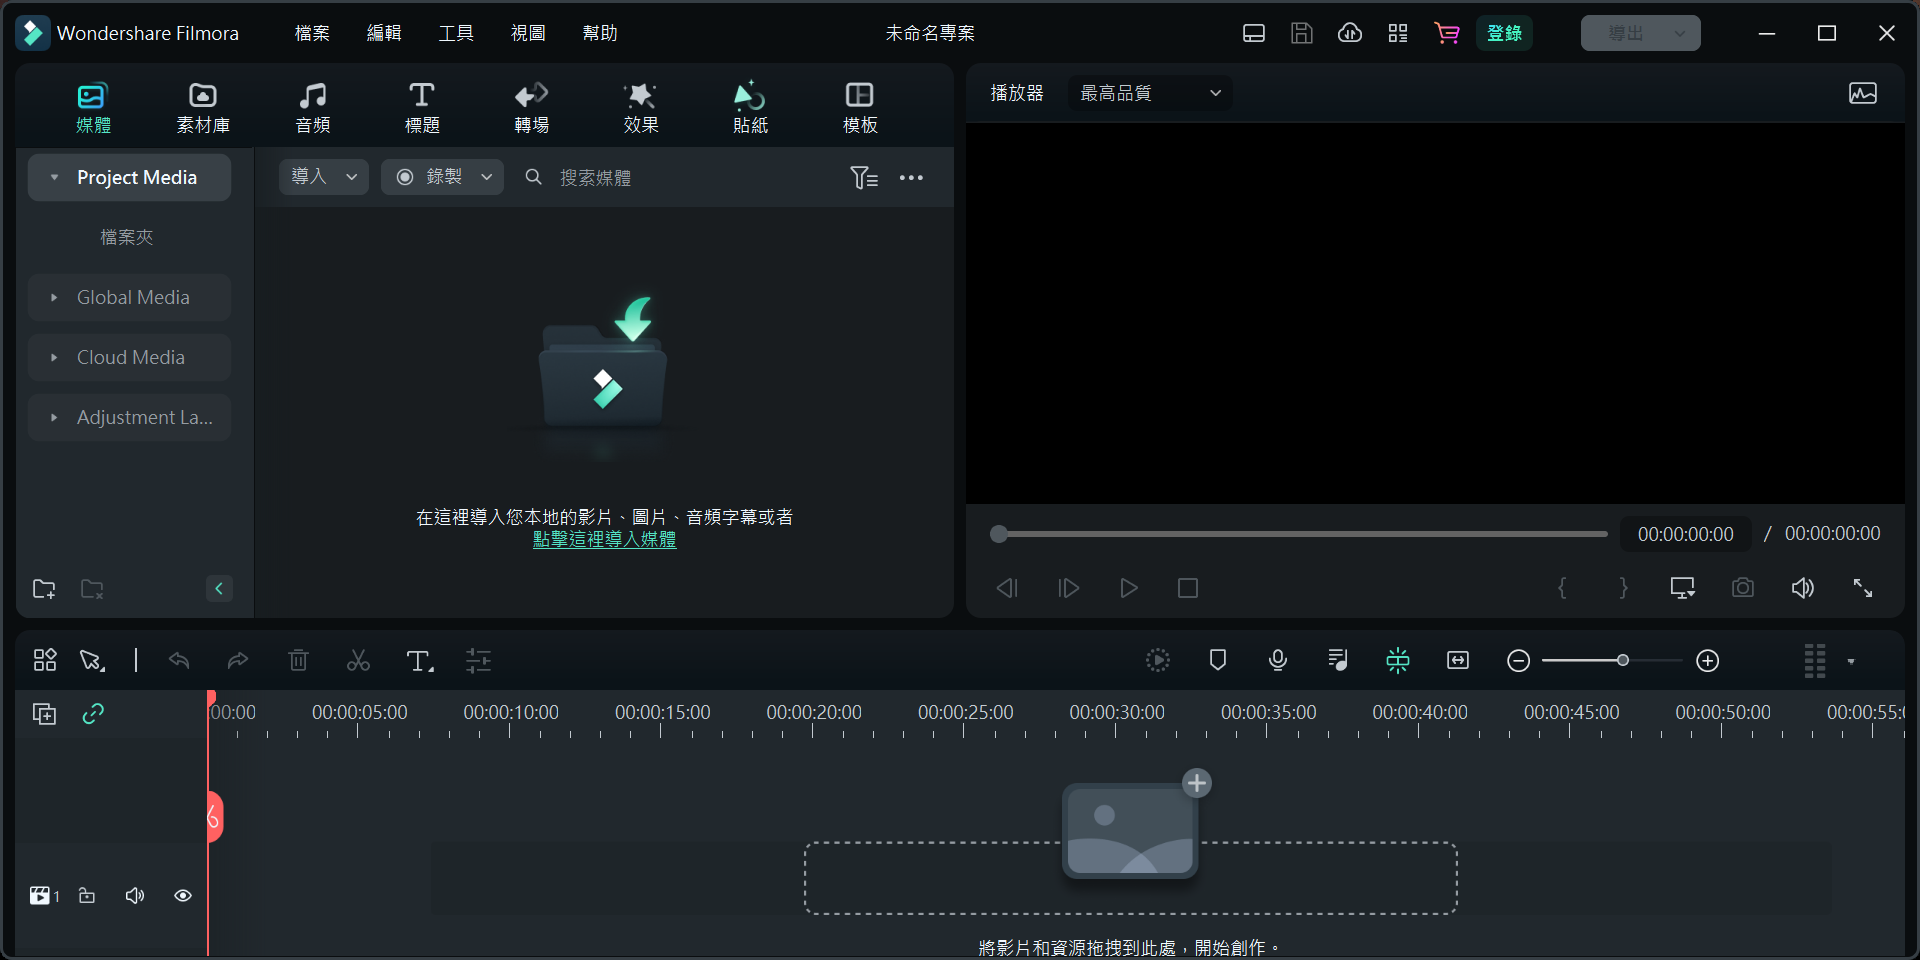Toggle track 1 visibility eye
This screenshot has height=960, width=1920.
click(x=183, y=896)
